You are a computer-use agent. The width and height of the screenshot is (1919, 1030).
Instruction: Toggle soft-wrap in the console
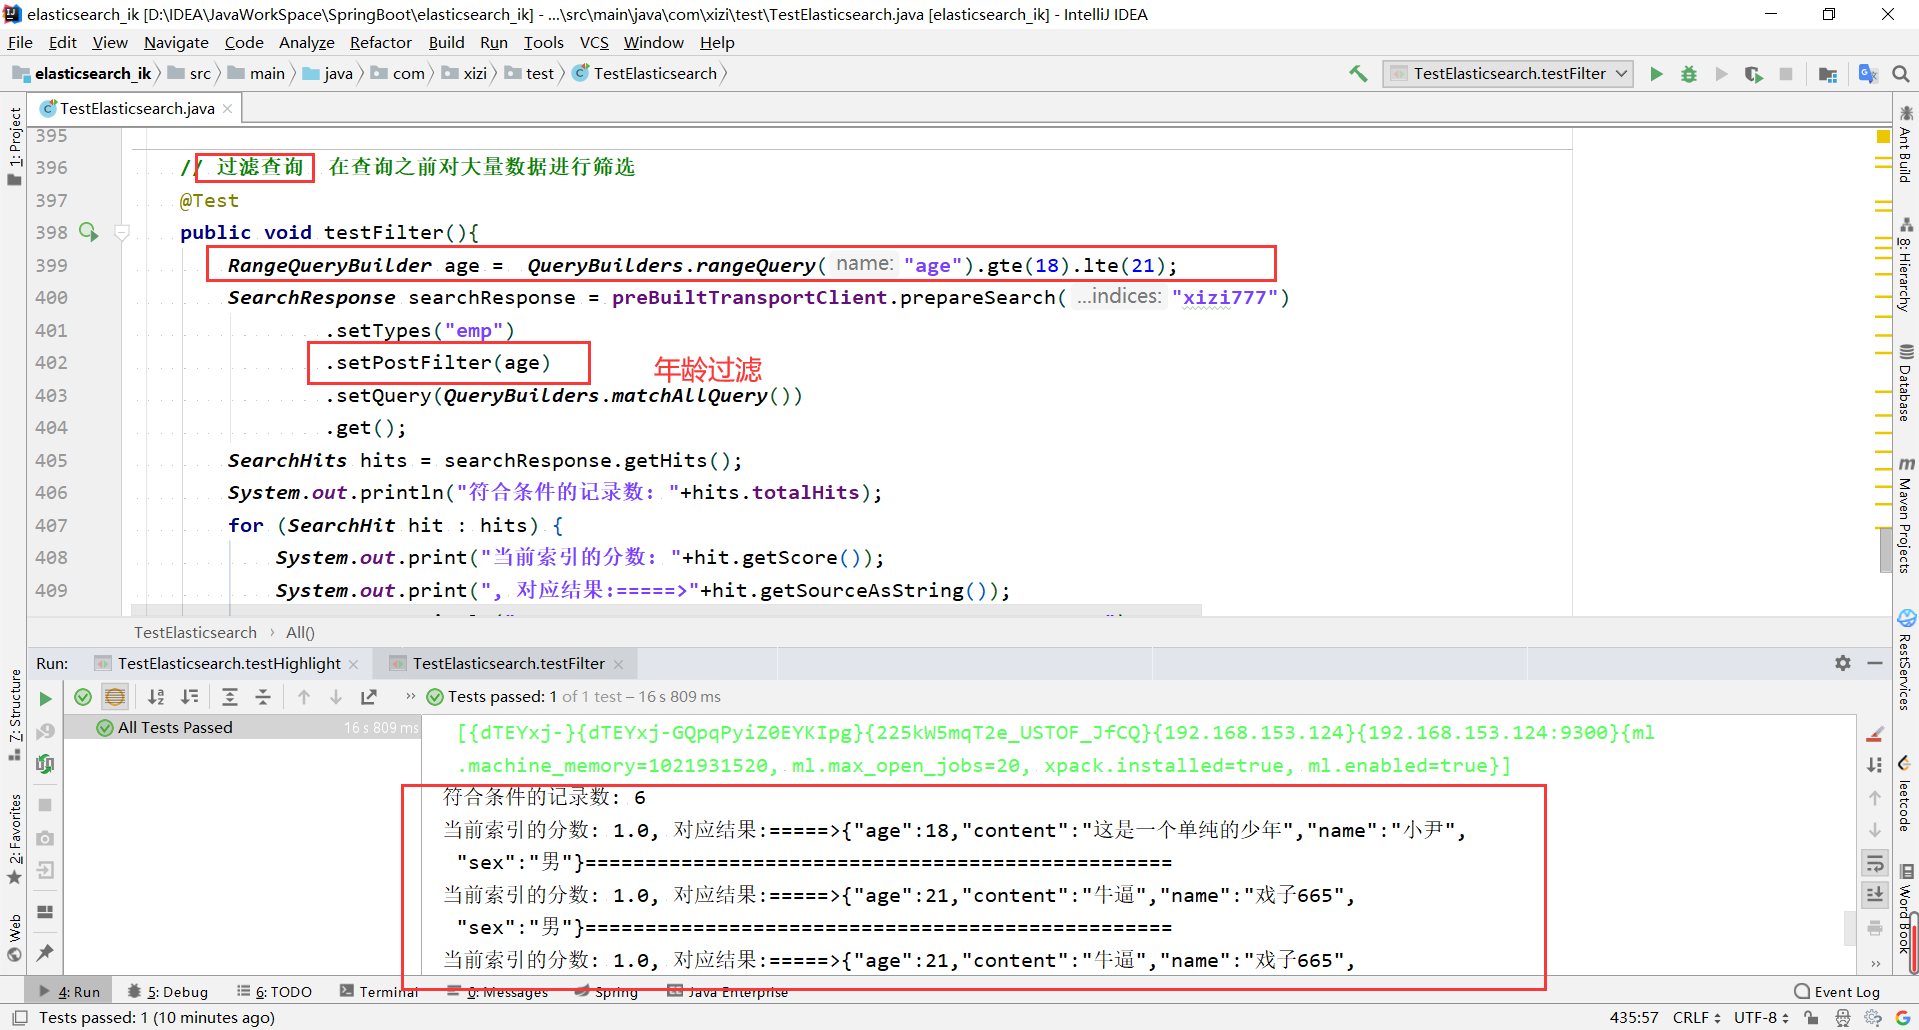[1875, 863]
